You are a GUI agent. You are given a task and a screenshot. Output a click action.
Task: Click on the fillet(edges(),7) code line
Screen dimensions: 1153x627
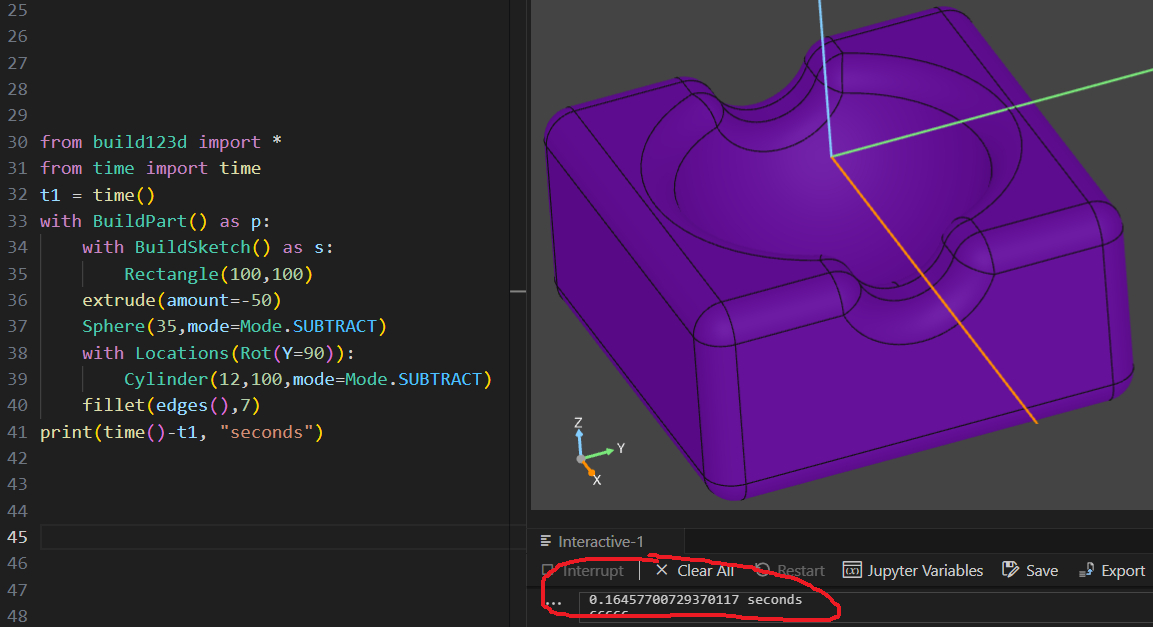pos(172,406)
